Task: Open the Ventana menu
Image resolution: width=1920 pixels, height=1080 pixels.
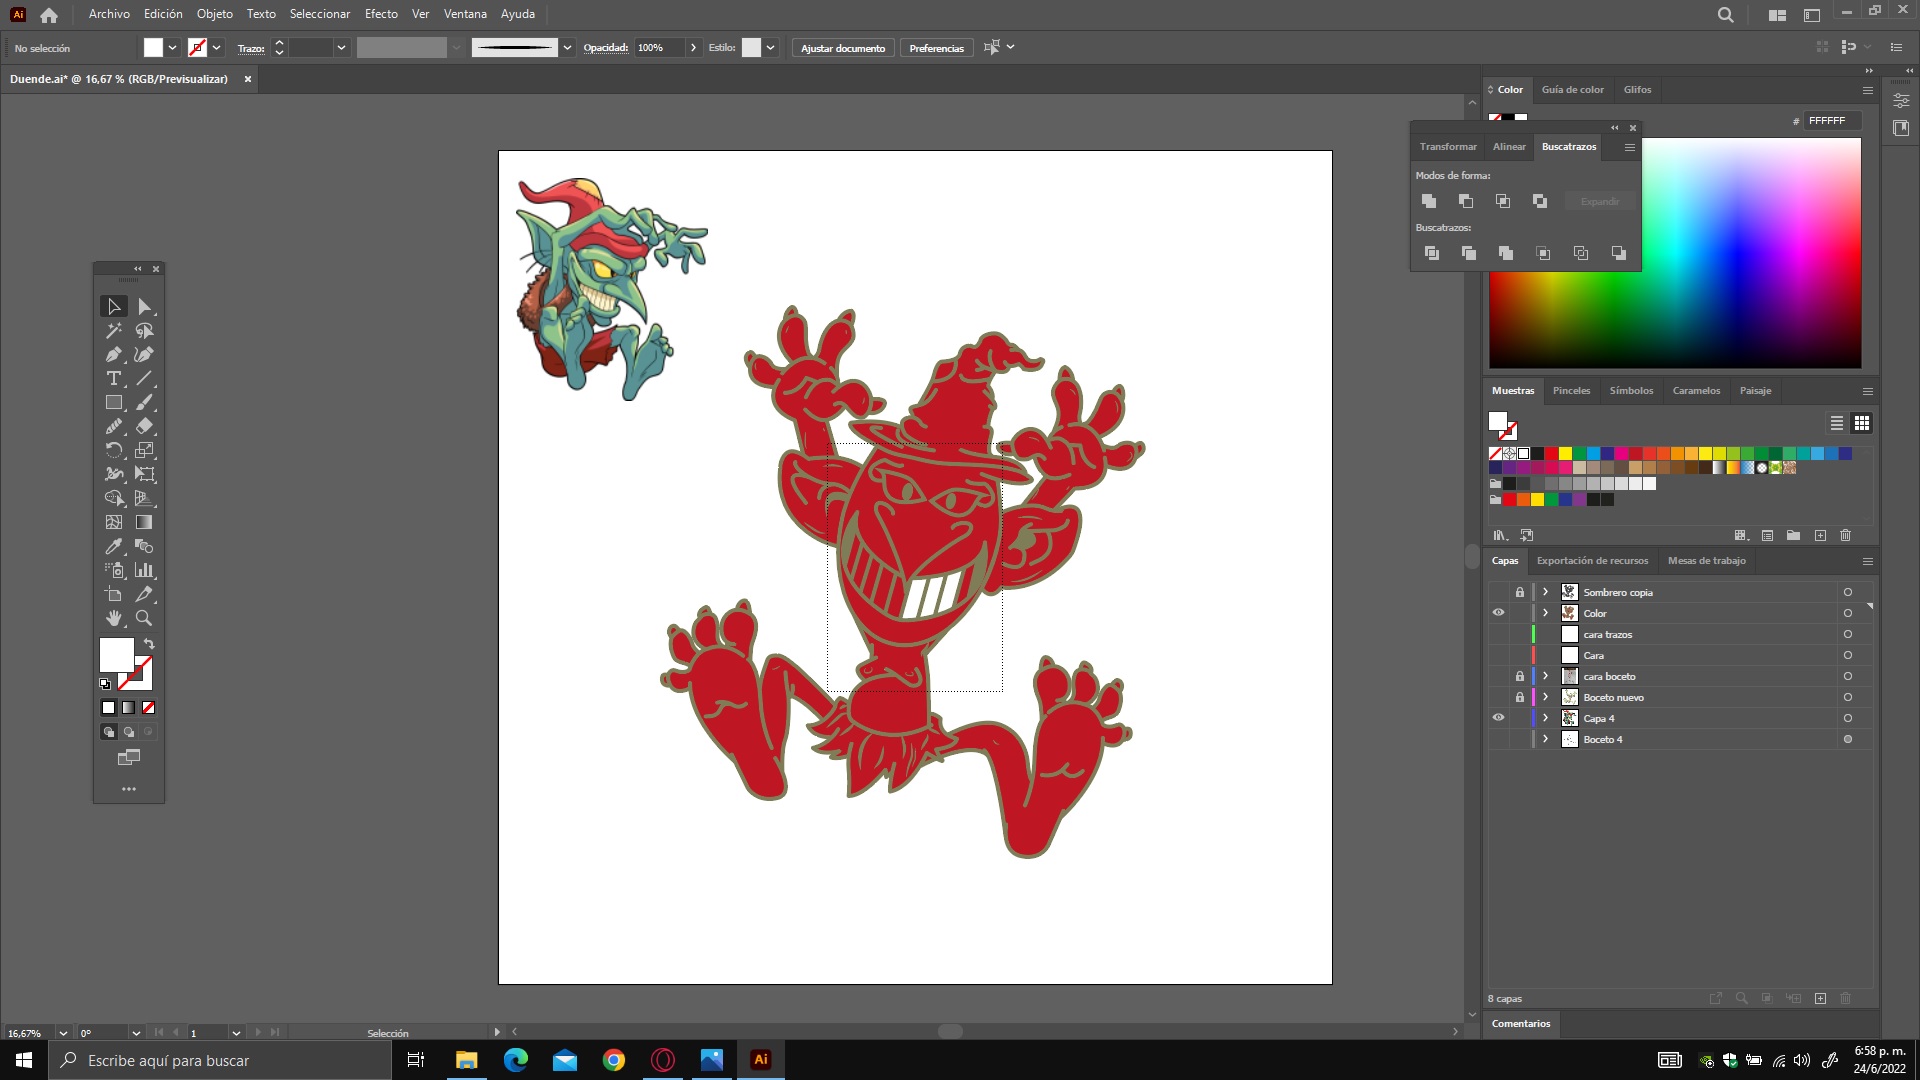Action: (465, 14)
